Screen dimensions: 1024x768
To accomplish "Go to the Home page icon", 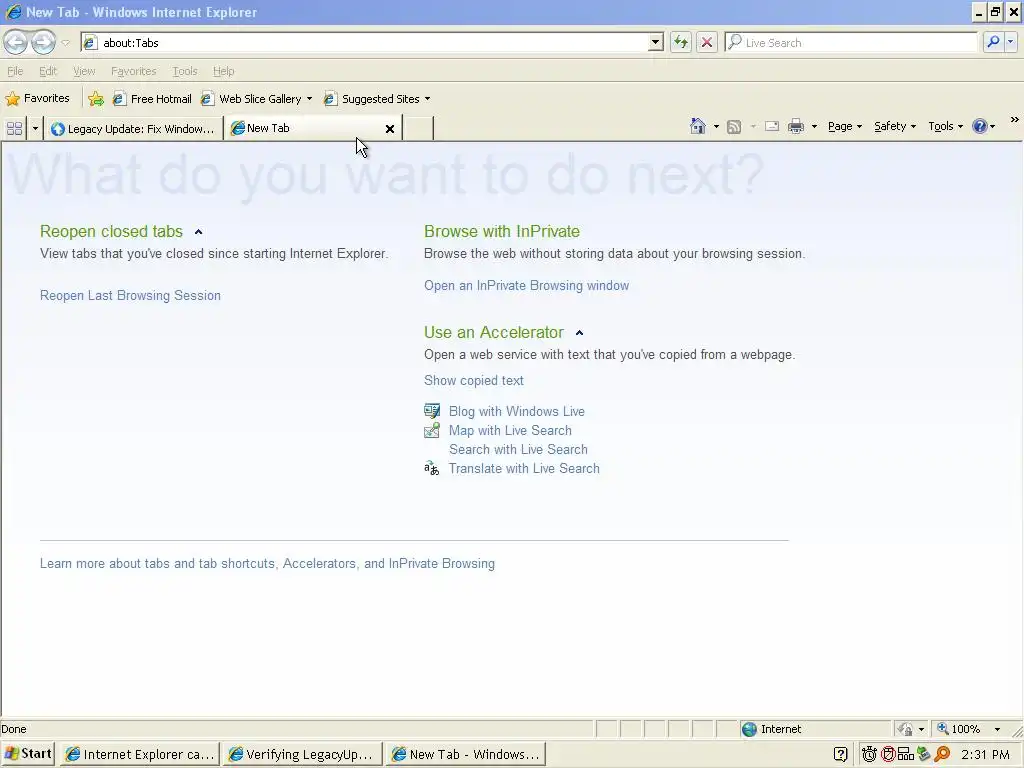I will pyautogui.click(x=697, y=126).
